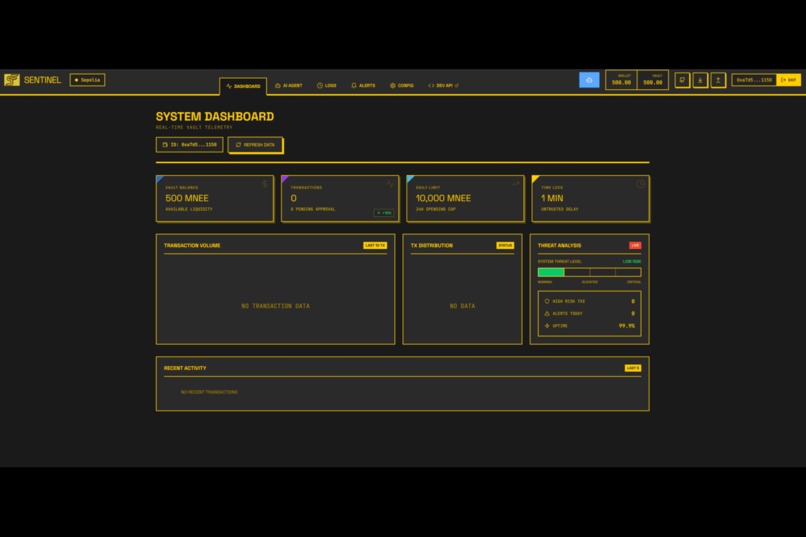Click the uptime icon beside Uptime
806x537 pixels.
547,326
